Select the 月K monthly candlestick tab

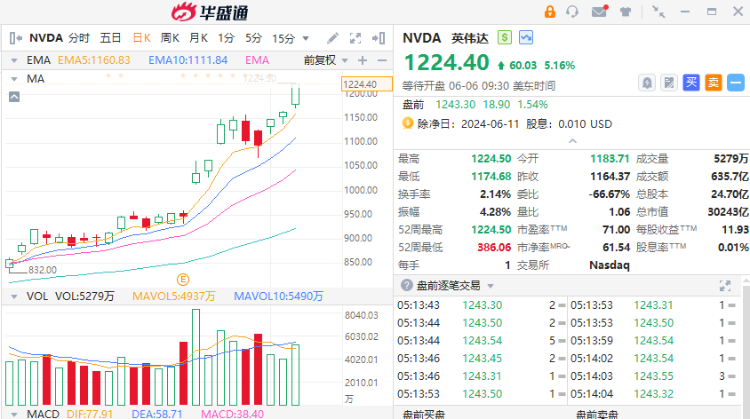click(198, 38)
